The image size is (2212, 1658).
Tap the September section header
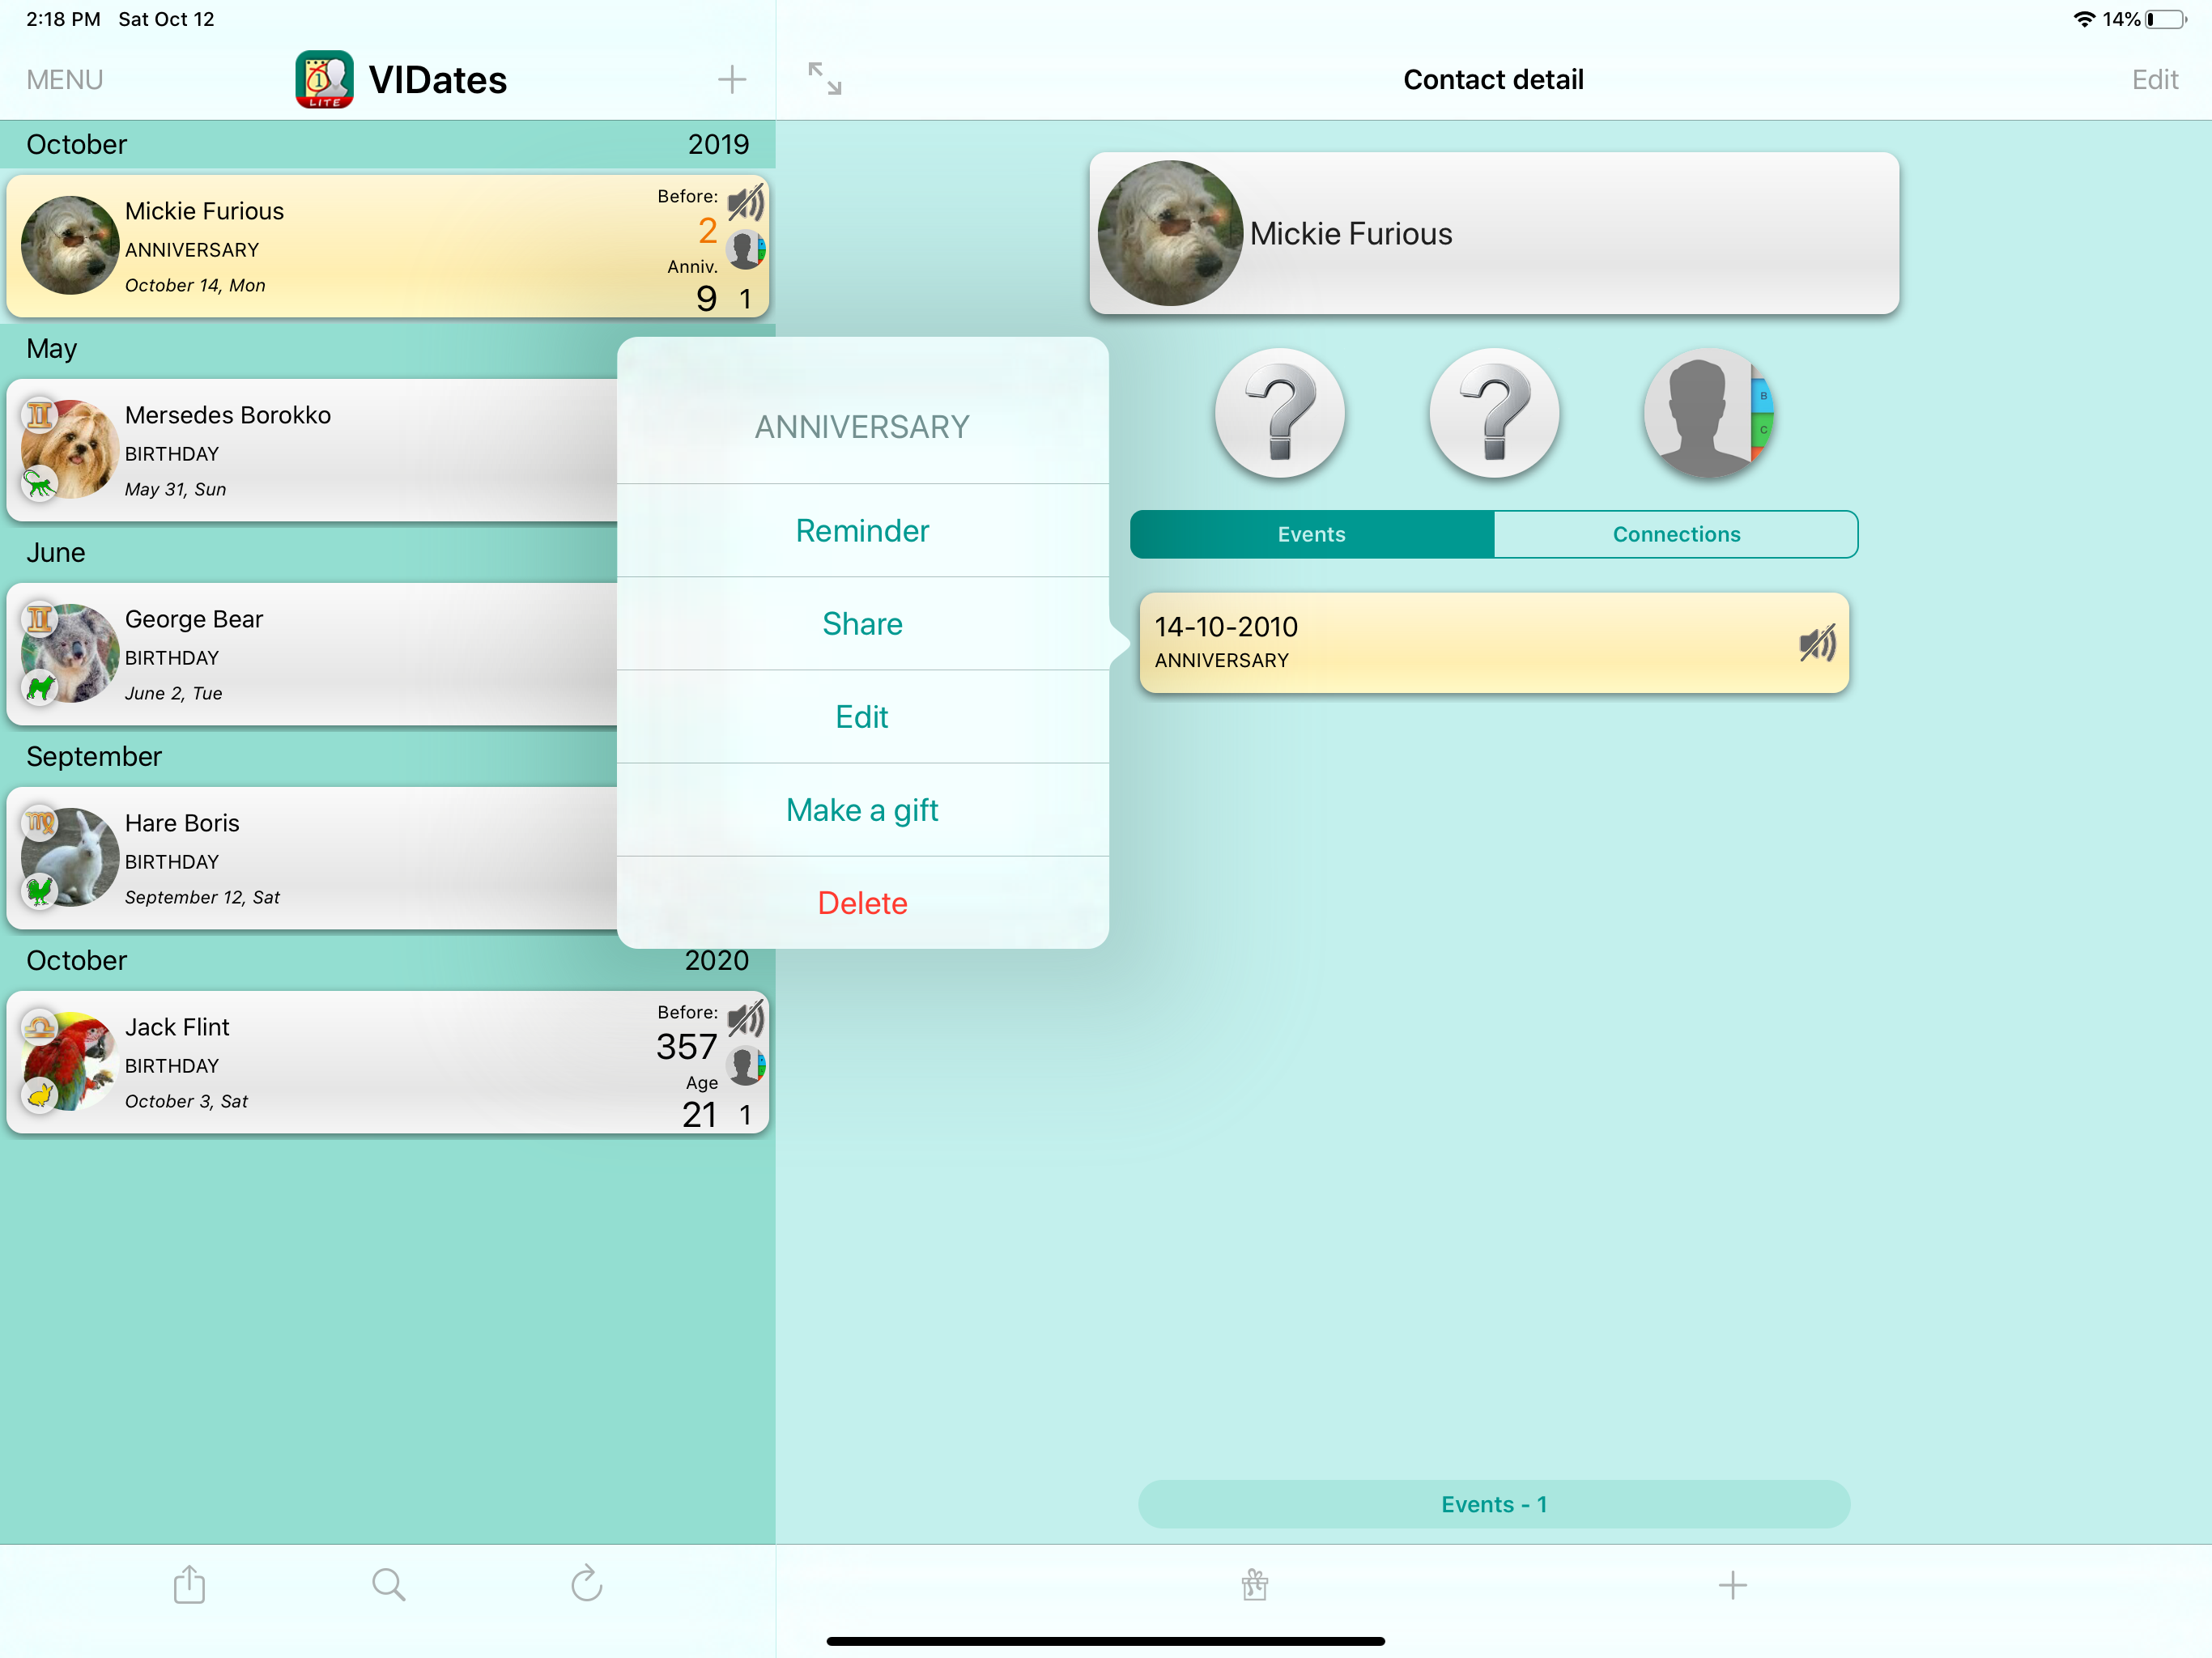(x=308, y=757)
